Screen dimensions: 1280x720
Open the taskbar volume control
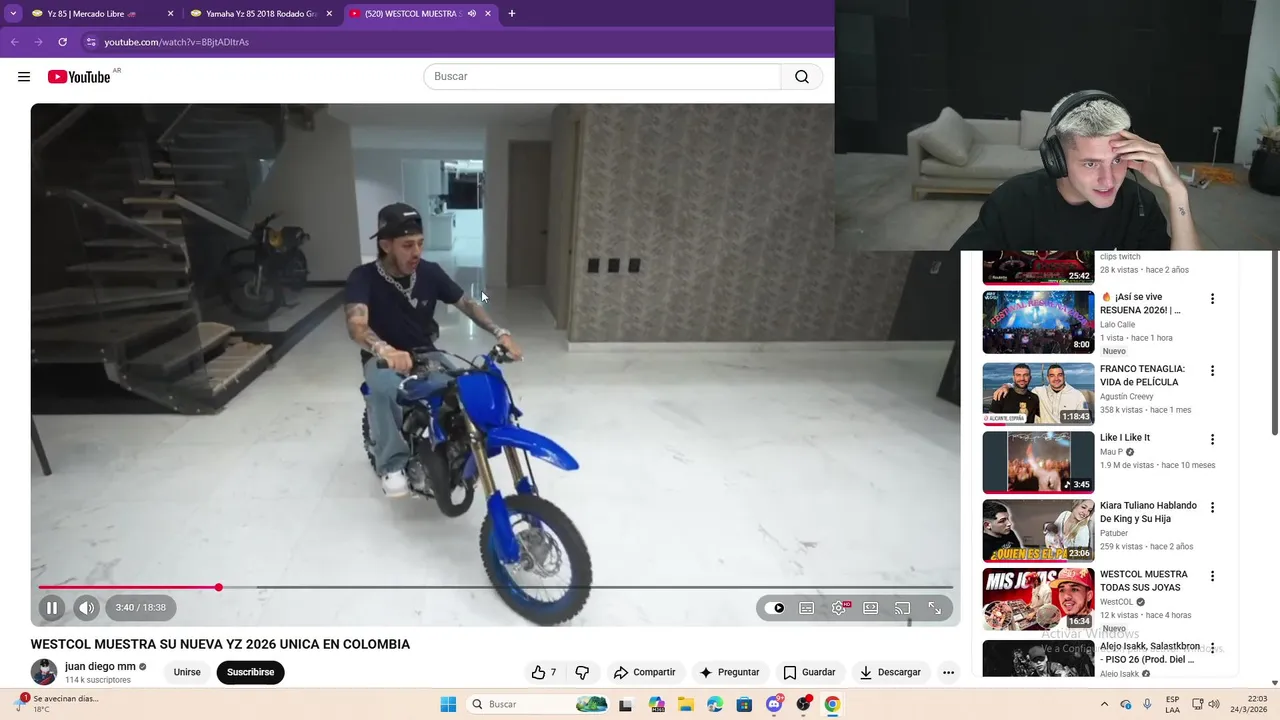[1216, 704]
